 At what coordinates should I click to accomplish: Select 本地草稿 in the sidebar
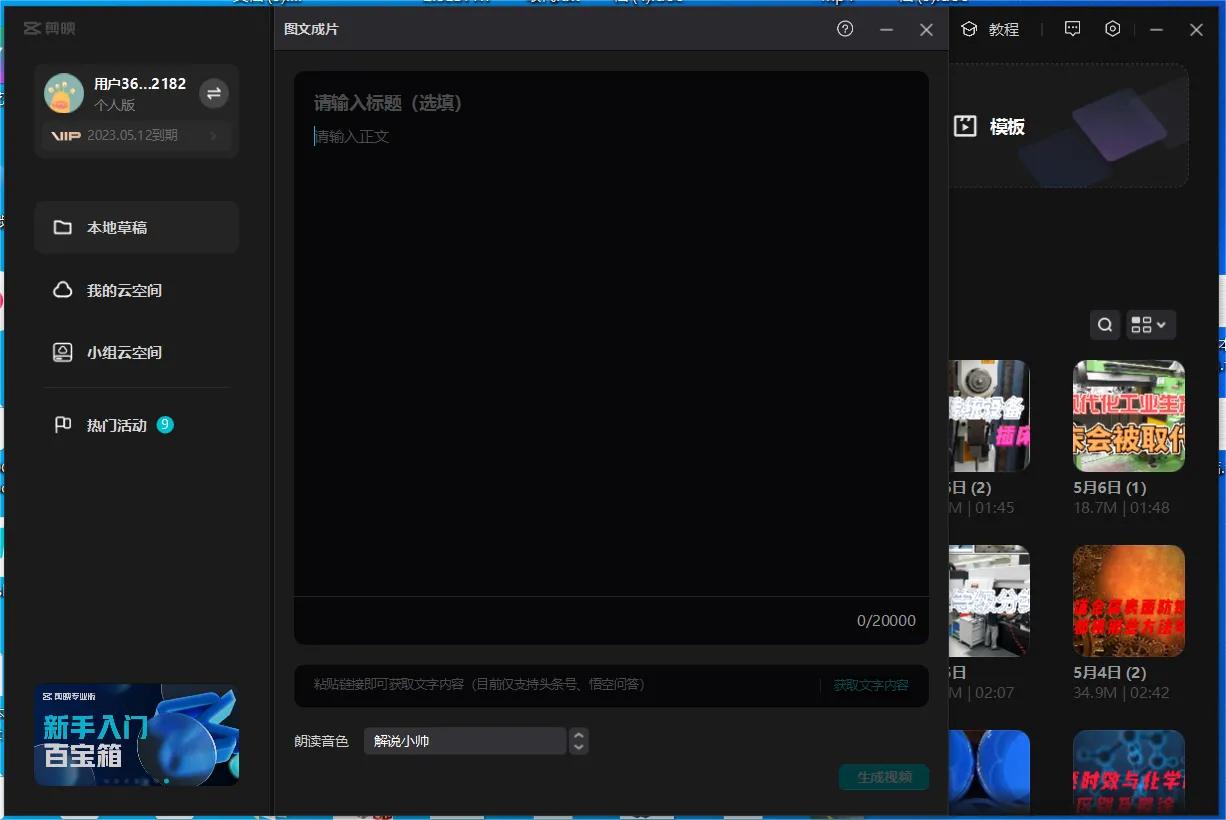click(x=136, y=227)
